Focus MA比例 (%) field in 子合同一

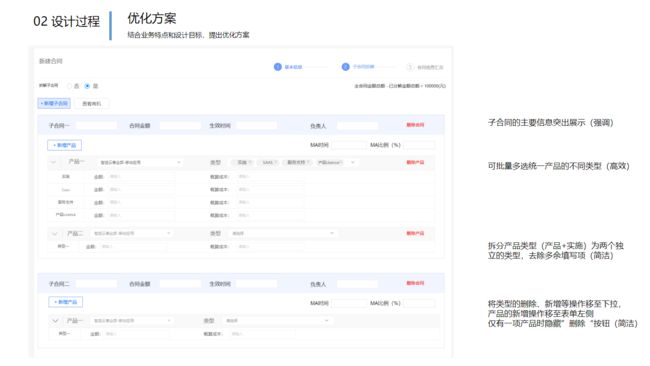click(419, 145)
